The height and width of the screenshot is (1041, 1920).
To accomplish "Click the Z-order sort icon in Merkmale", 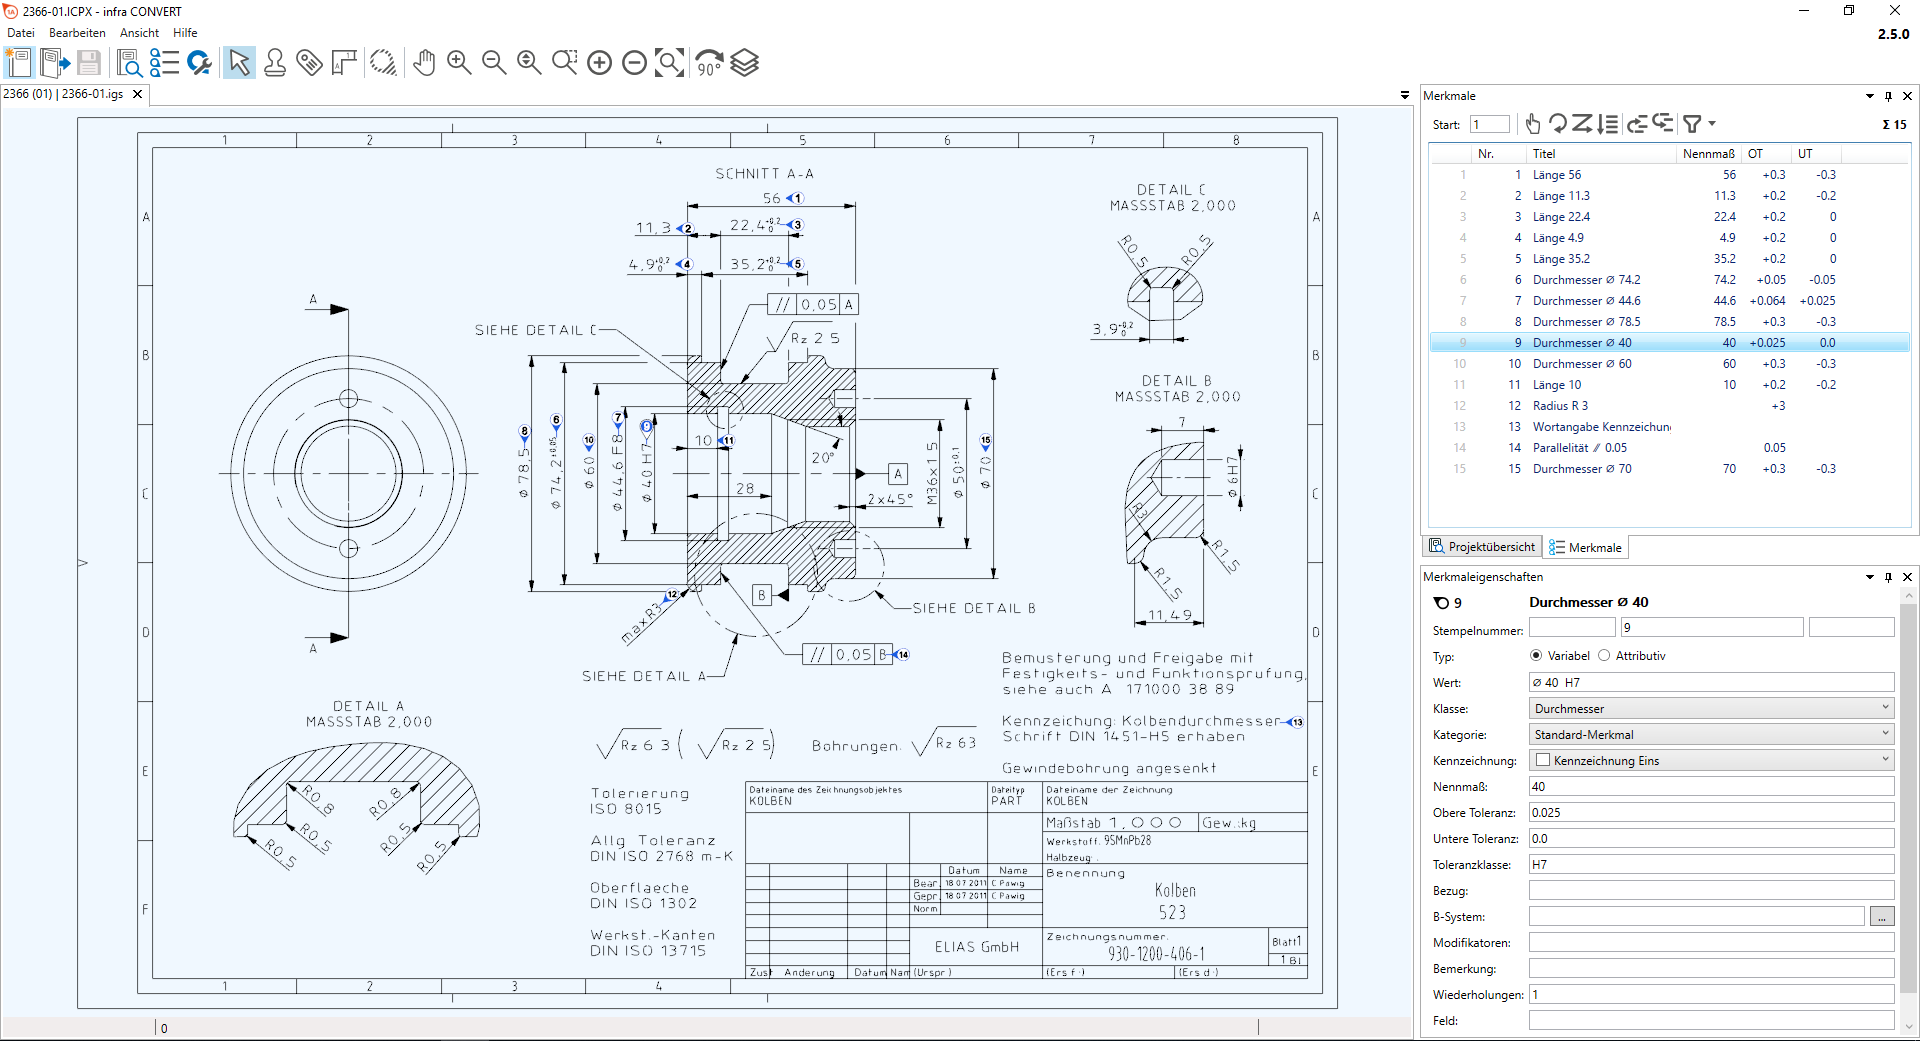I will 1581,124.
